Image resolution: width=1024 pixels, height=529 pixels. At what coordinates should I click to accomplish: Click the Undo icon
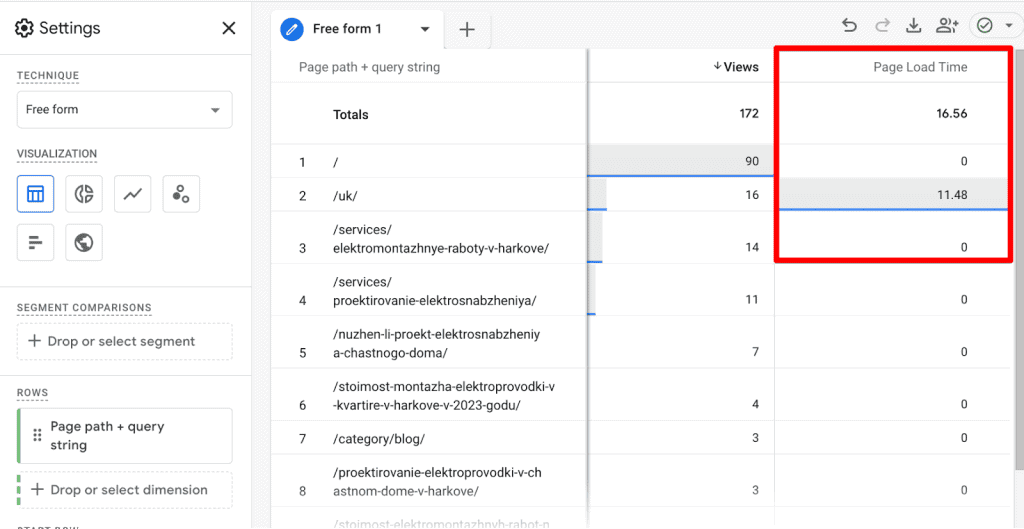coord(849,25)
